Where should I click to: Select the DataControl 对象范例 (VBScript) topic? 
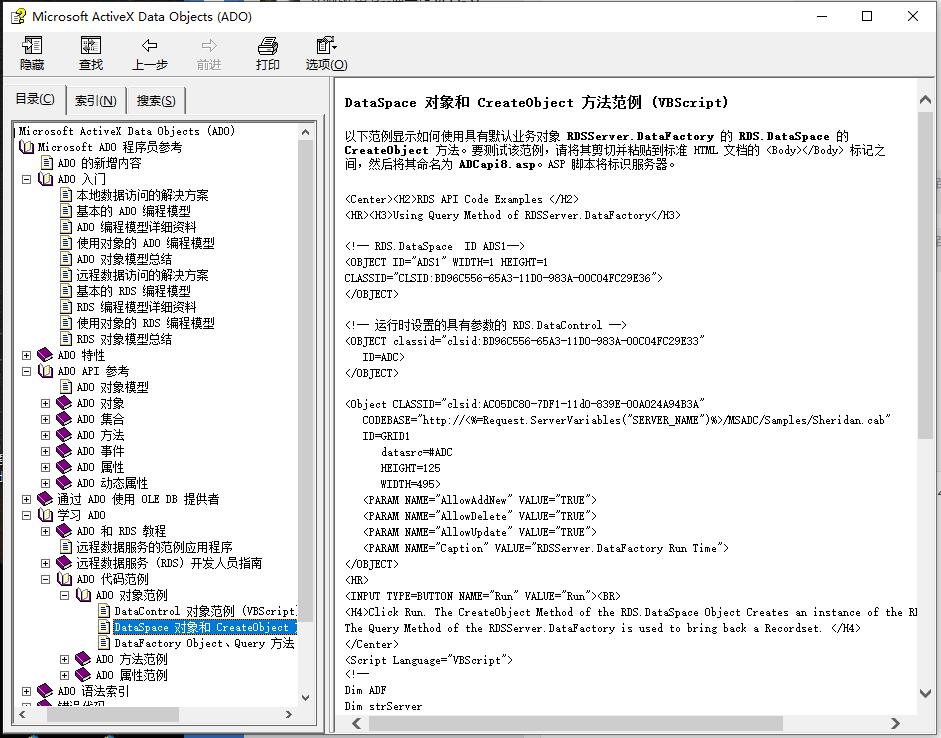click(205, 611)
